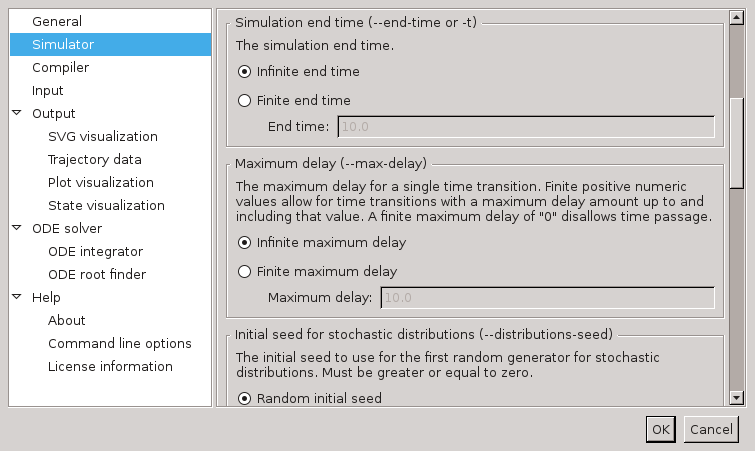
Task: Choose Finite maximum delay radio button
Action: click(245, 271)
